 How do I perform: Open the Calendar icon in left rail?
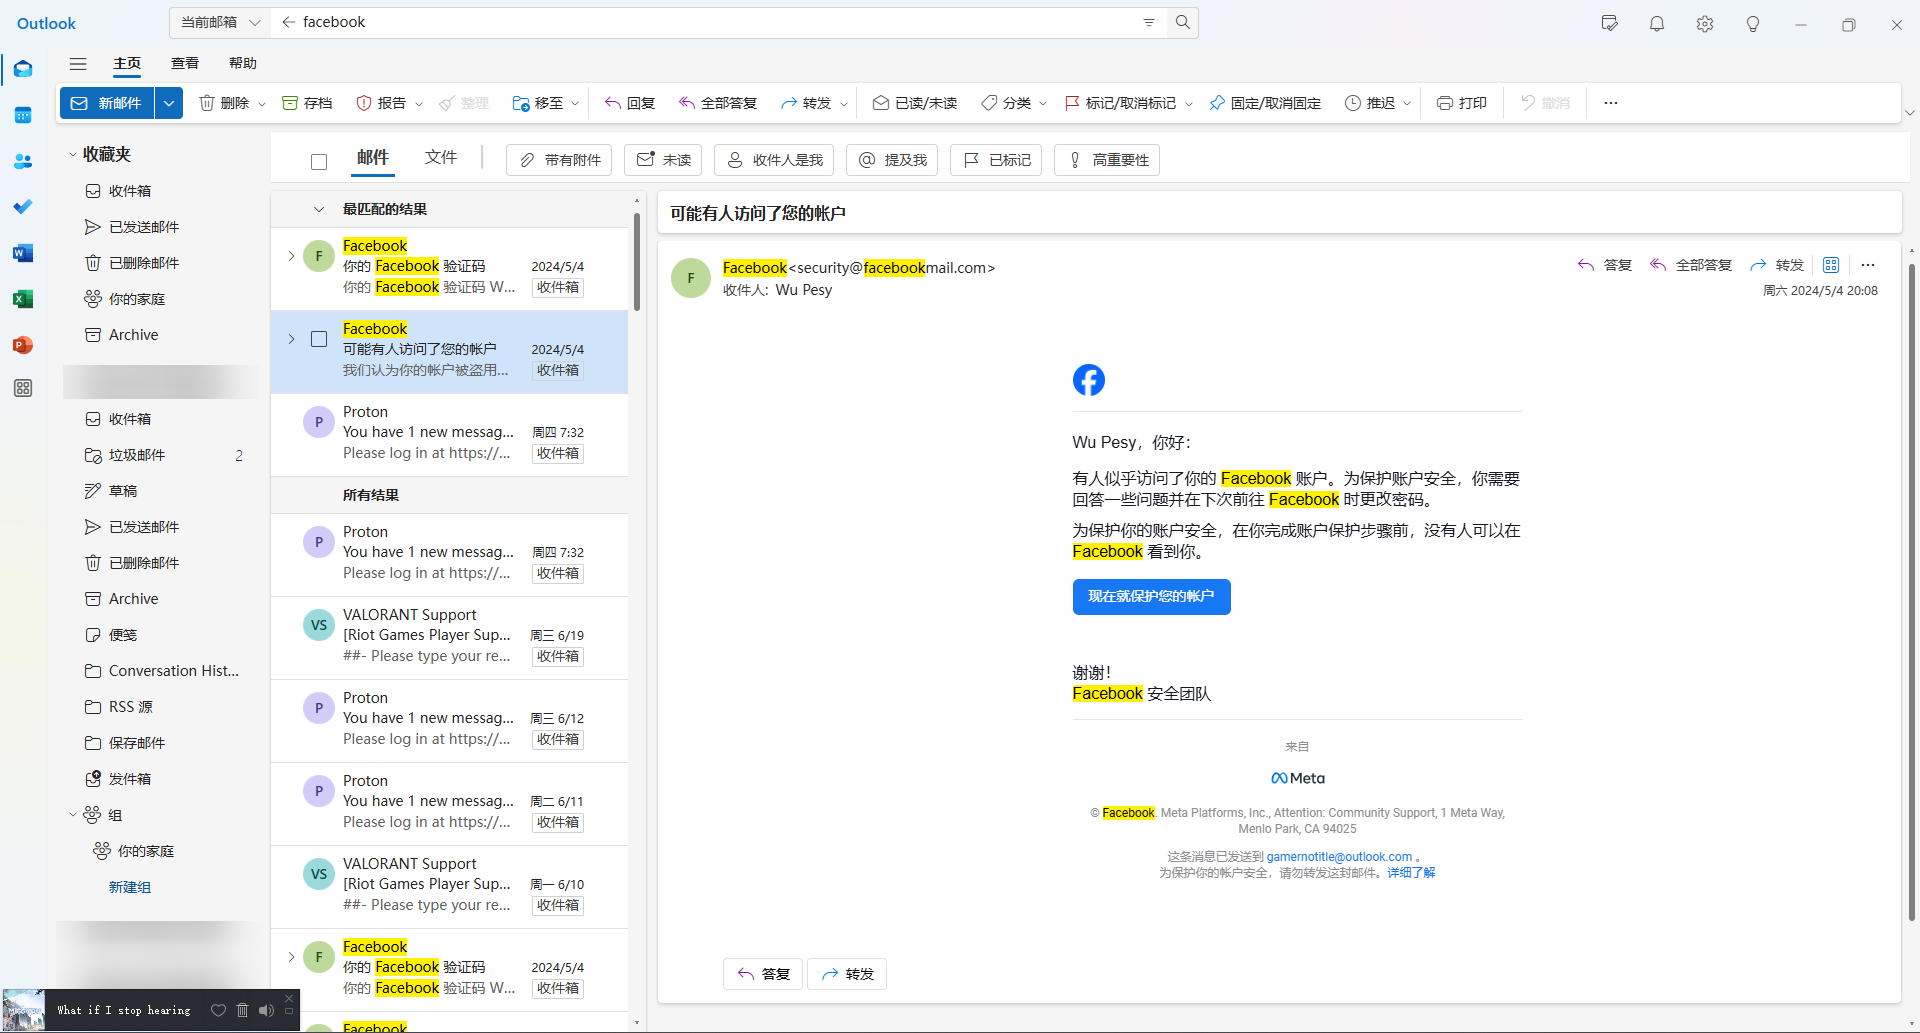tap(23, 115)
